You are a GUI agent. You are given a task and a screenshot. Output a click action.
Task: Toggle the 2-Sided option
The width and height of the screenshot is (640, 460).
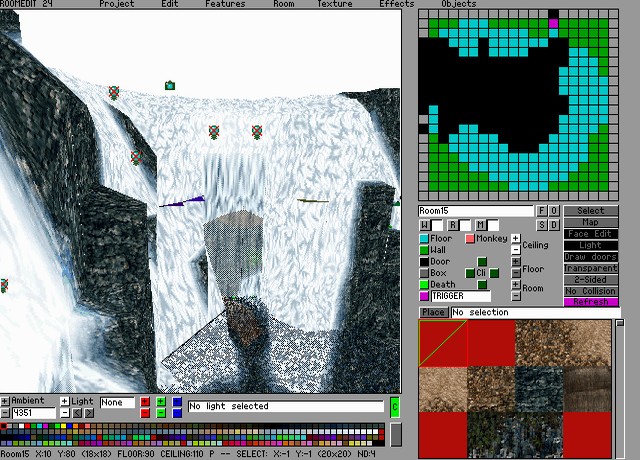point(591,279)
